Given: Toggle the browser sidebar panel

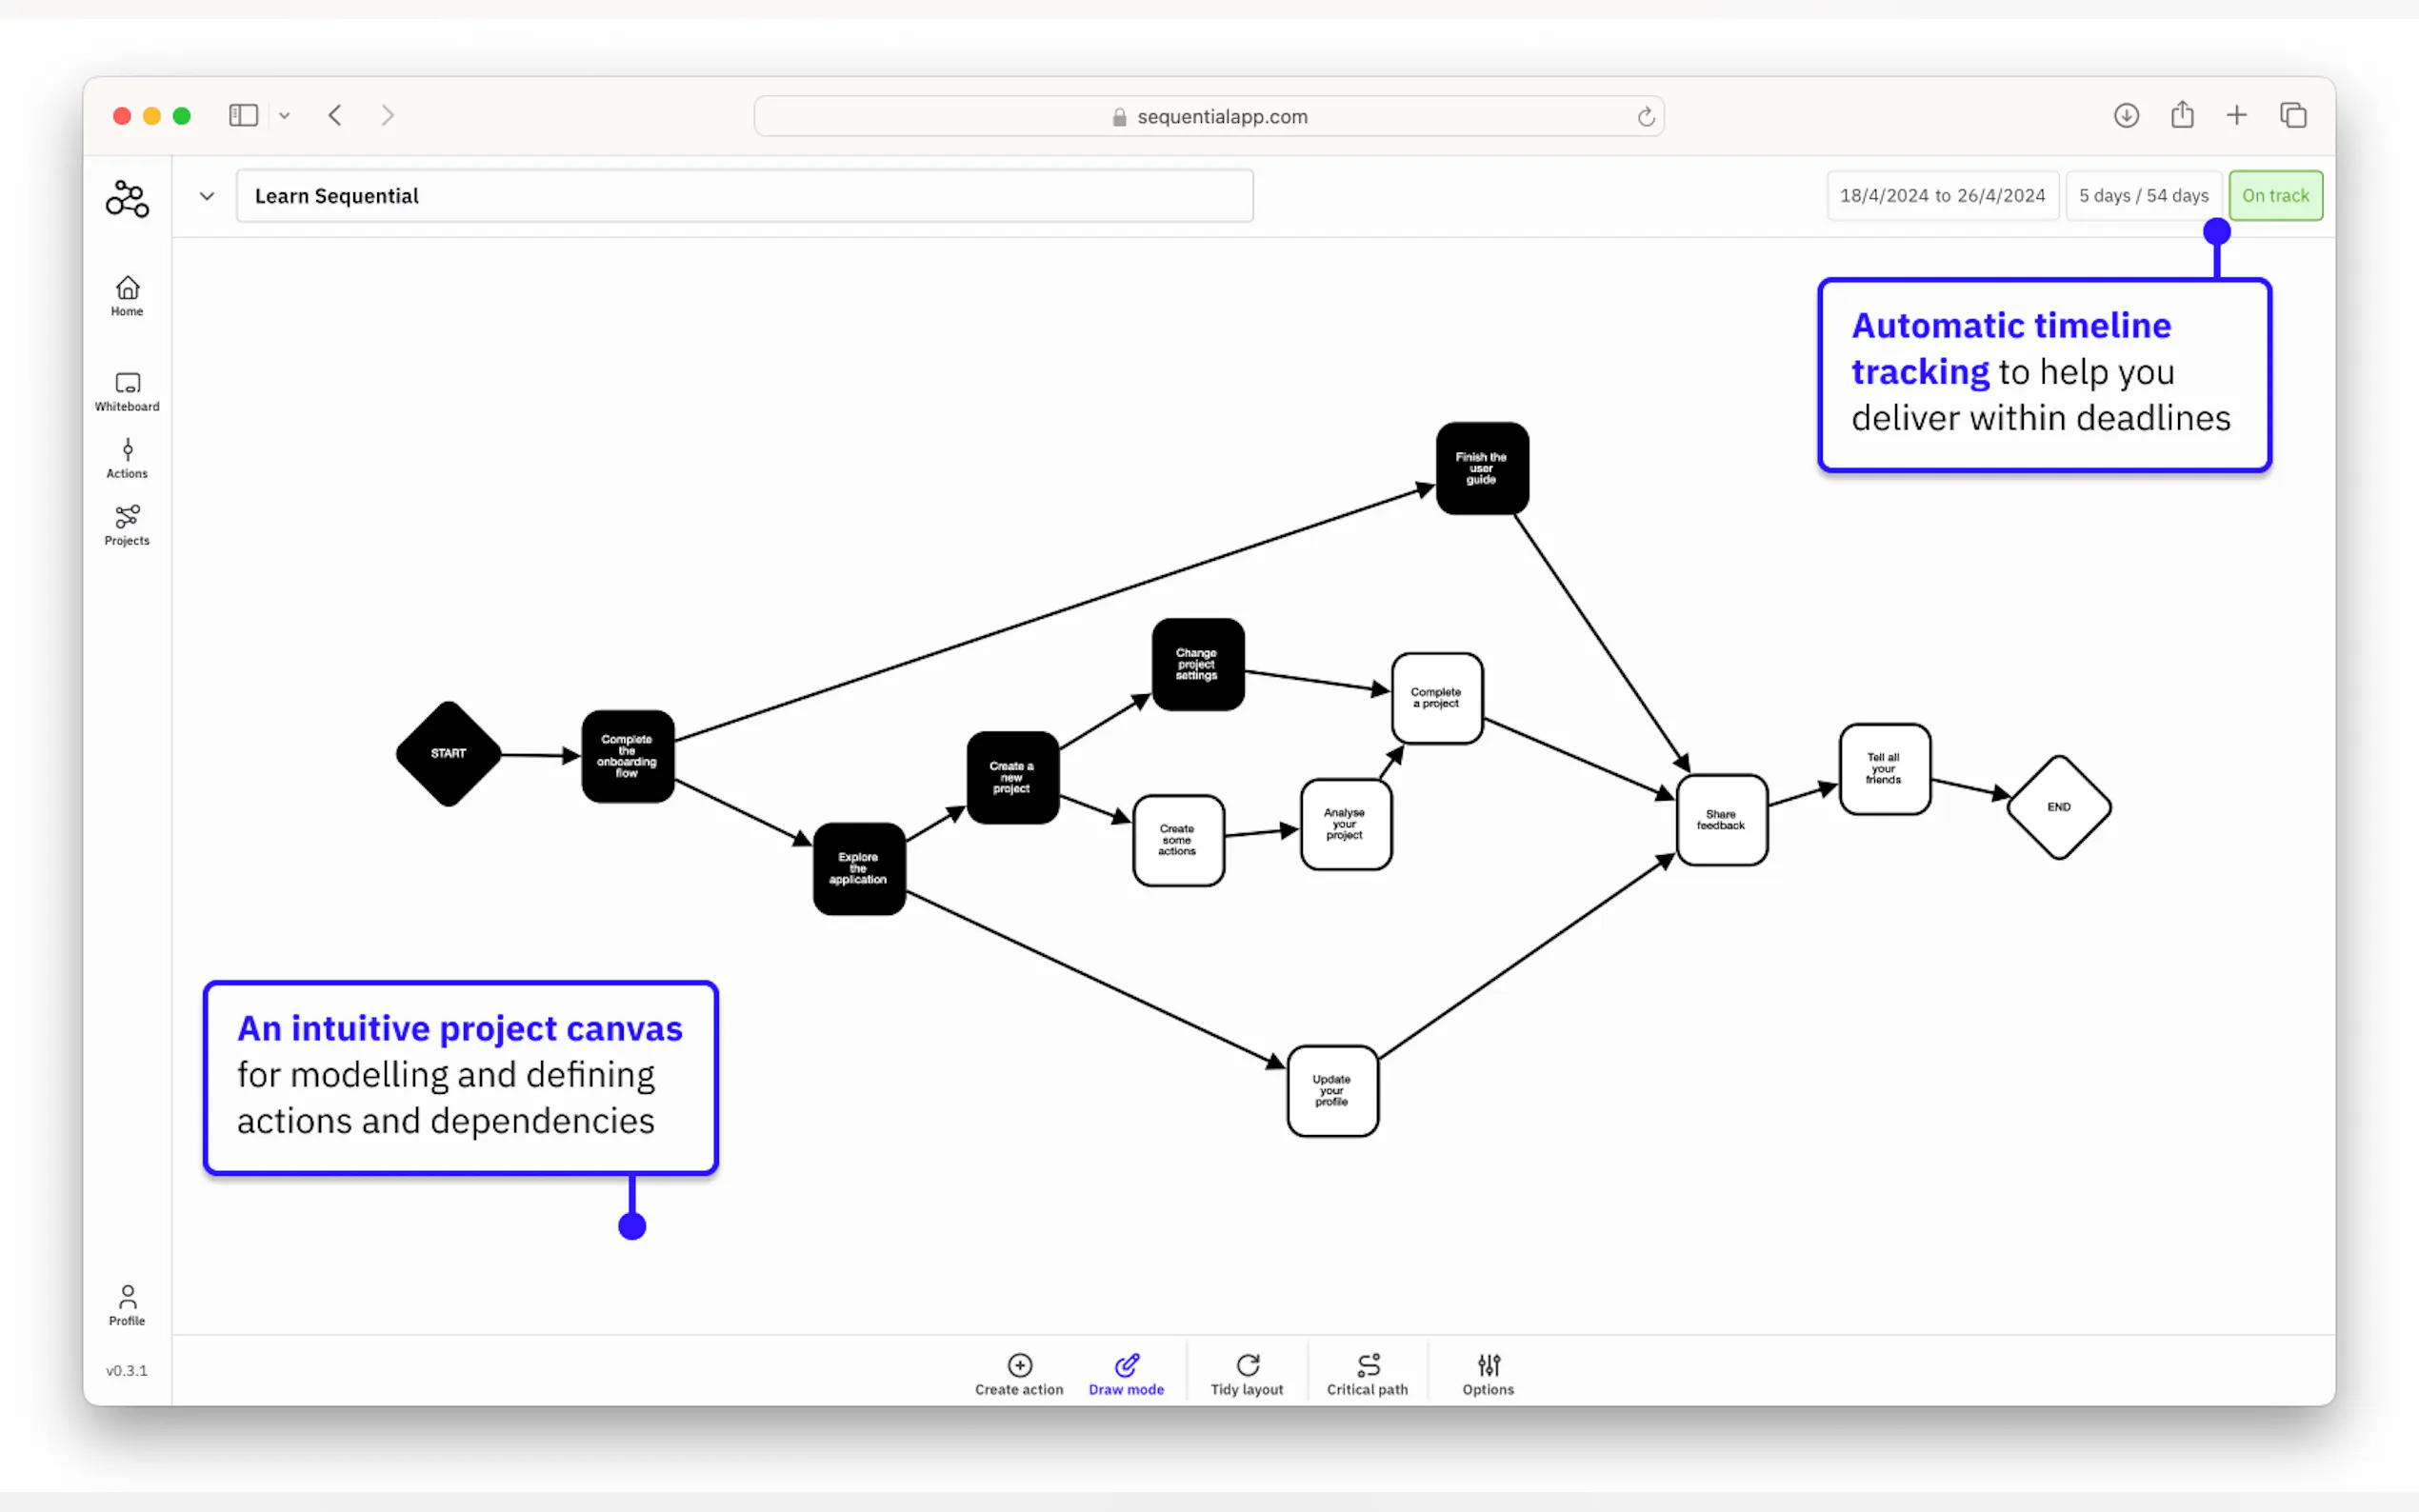Looking at the screenshot, I should tap(243, 116).
